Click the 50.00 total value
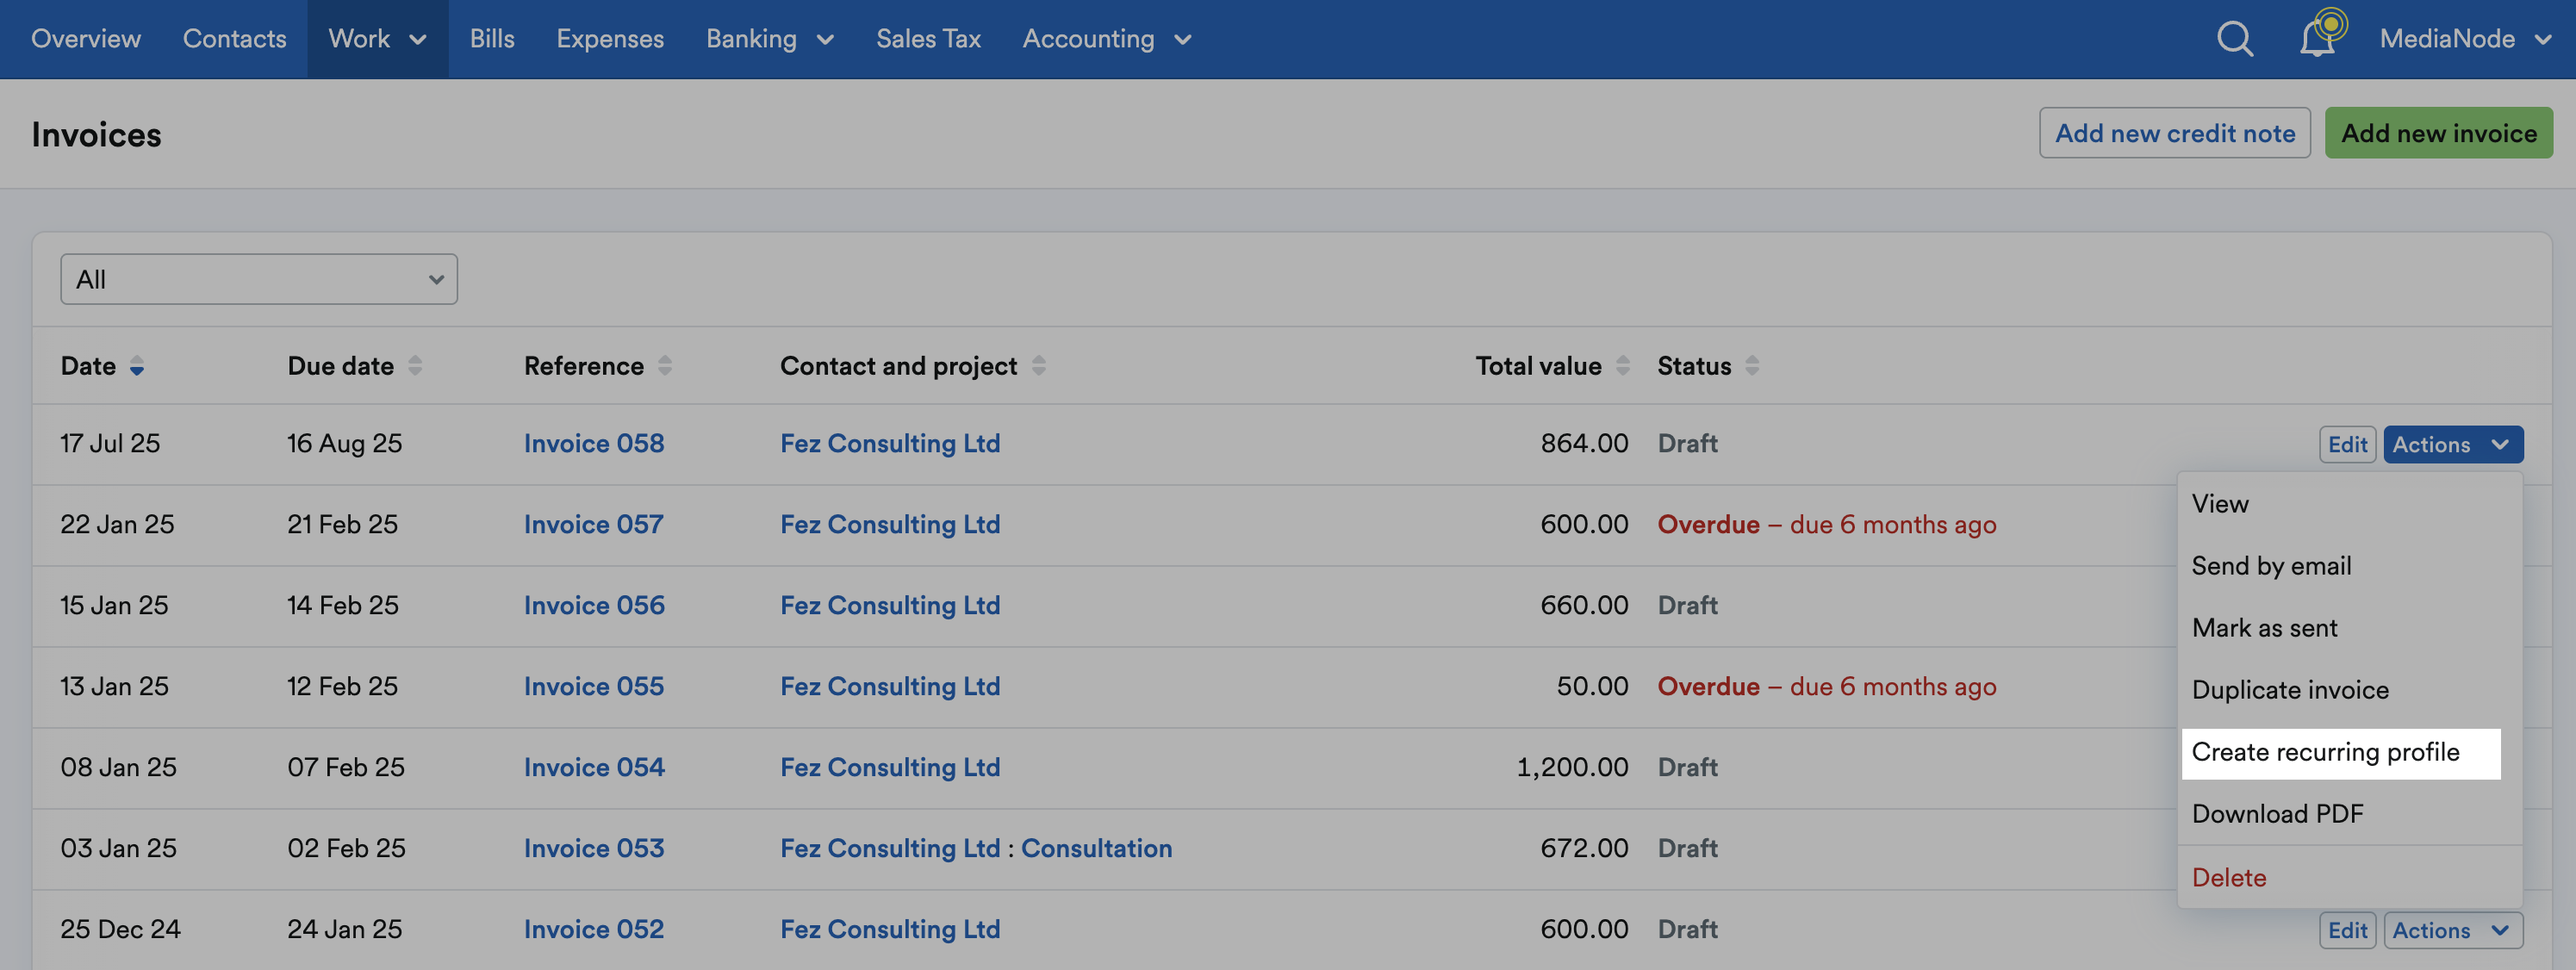This screenshot has height=970, width=2576. pos(1592,687)
